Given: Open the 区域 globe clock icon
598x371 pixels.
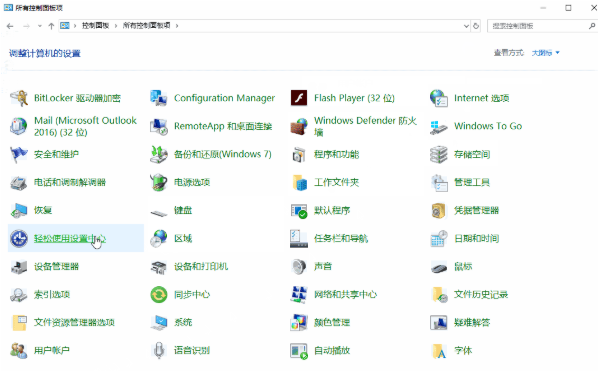Looking at the screenshot, I should (159, 239).
